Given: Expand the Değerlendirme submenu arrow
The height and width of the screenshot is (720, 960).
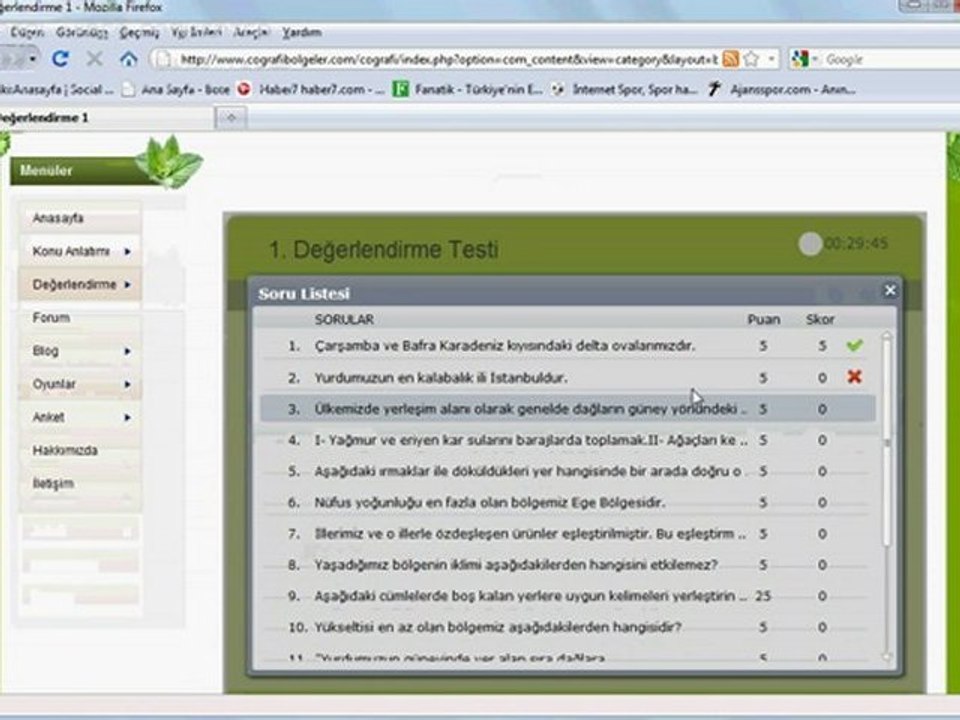Looking at the screenshot, I should pos(127,284).
